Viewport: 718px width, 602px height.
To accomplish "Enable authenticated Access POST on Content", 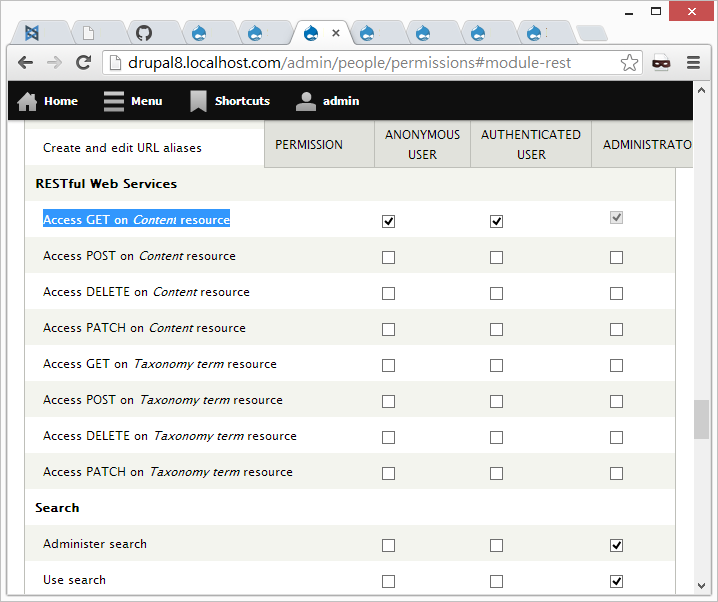I will point(496,257).
